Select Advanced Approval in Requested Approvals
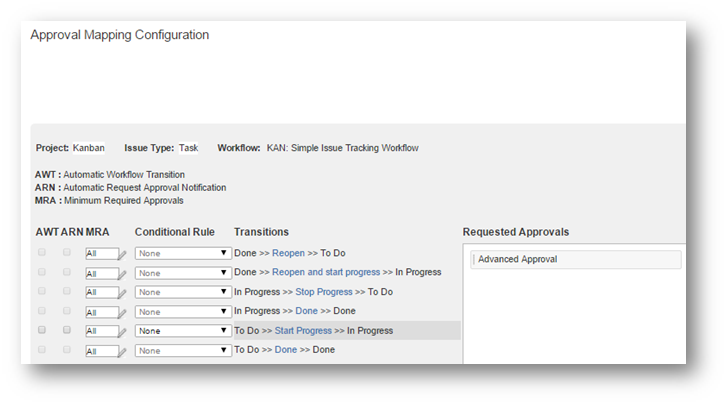 pyautogui.click(x=520, y=259)
